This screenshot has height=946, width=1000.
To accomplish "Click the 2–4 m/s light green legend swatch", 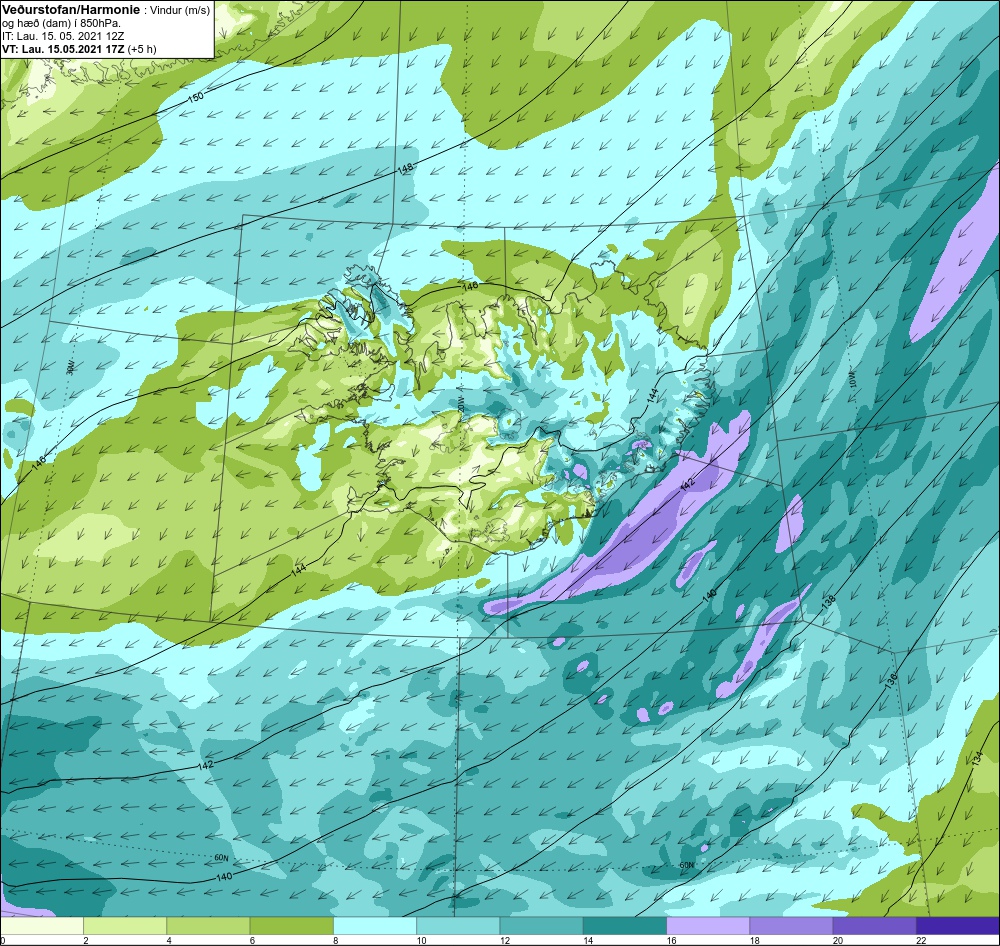I will tap(125, 925).
